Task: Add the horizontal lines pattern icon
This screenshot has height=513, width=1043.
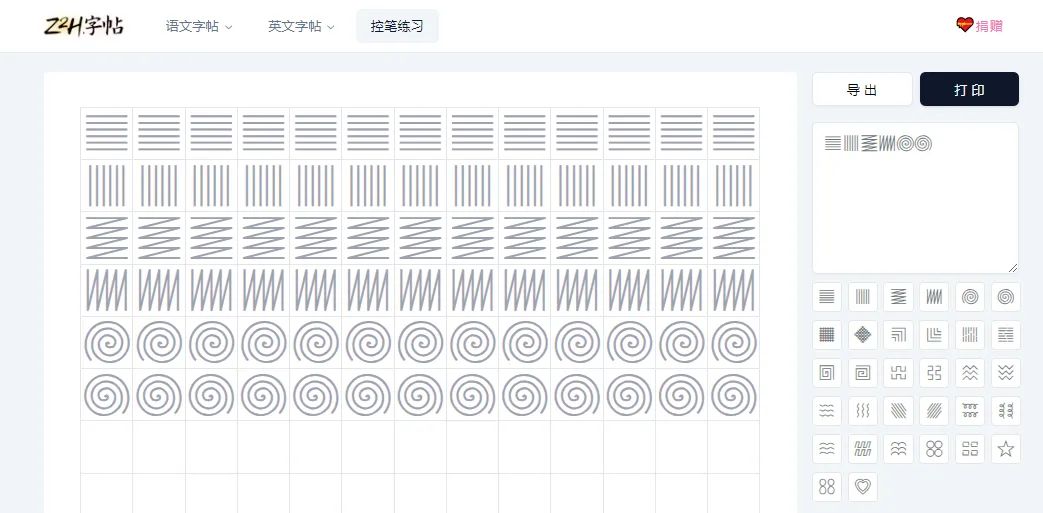Action: (x=827, y=297)
